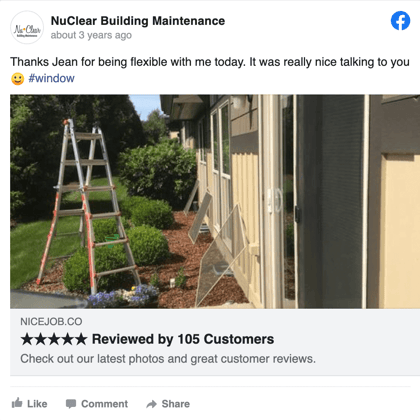Open NuClear Building Maintenance page name
The height and width of the screenshot is (420, 420).
(138, 21)
